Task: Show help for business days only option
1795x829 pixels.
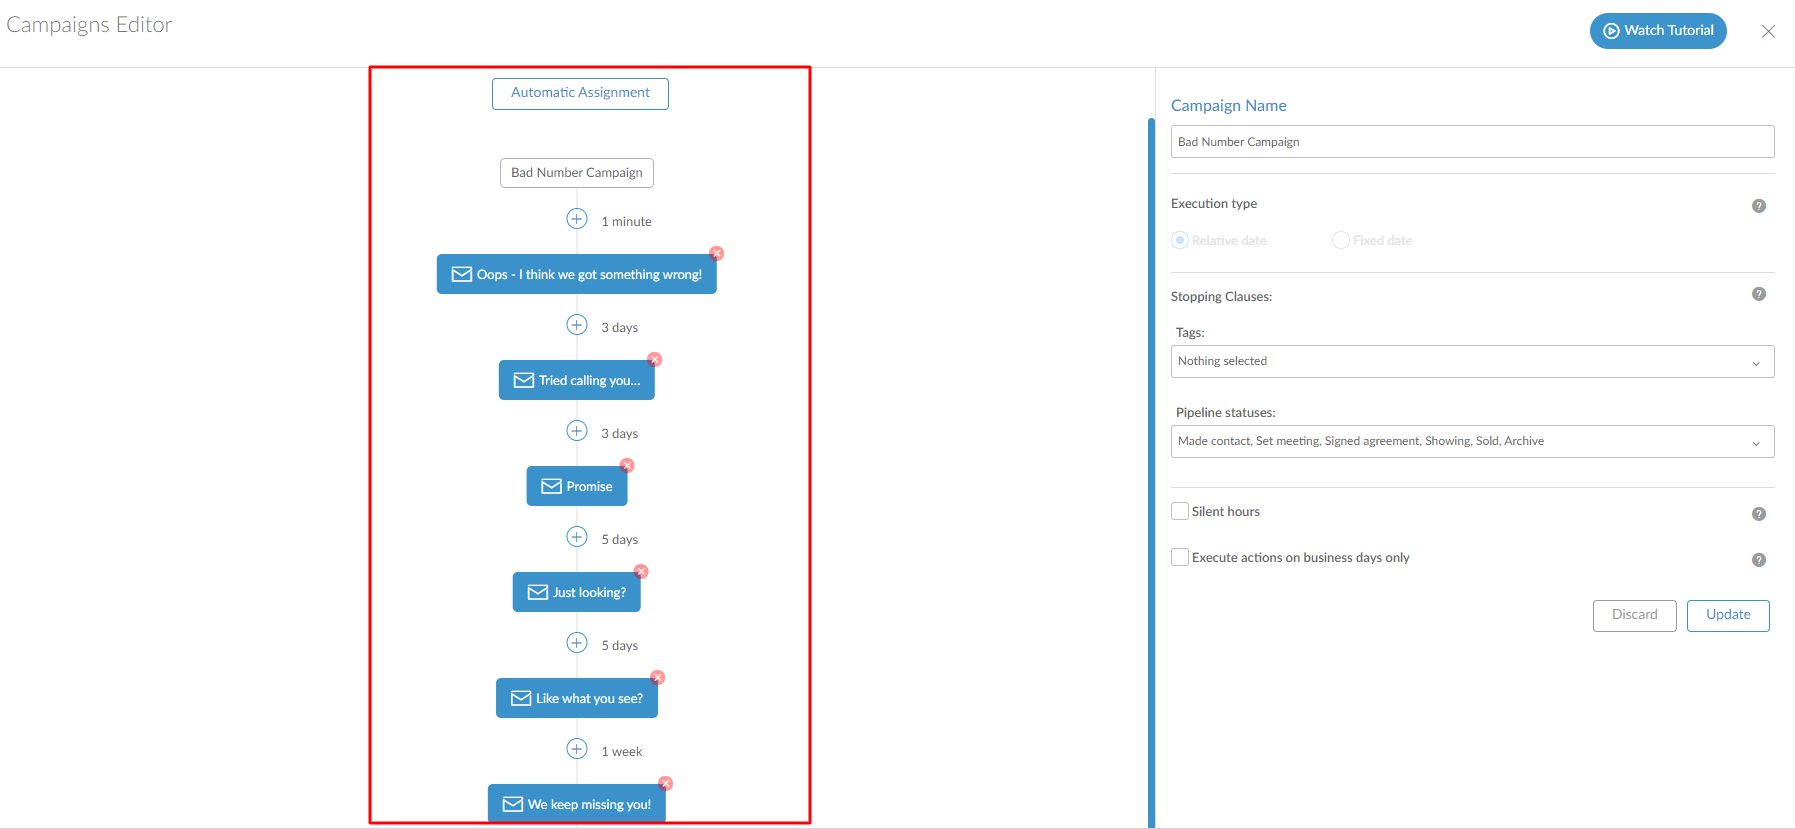Action: pos(1759,560)
